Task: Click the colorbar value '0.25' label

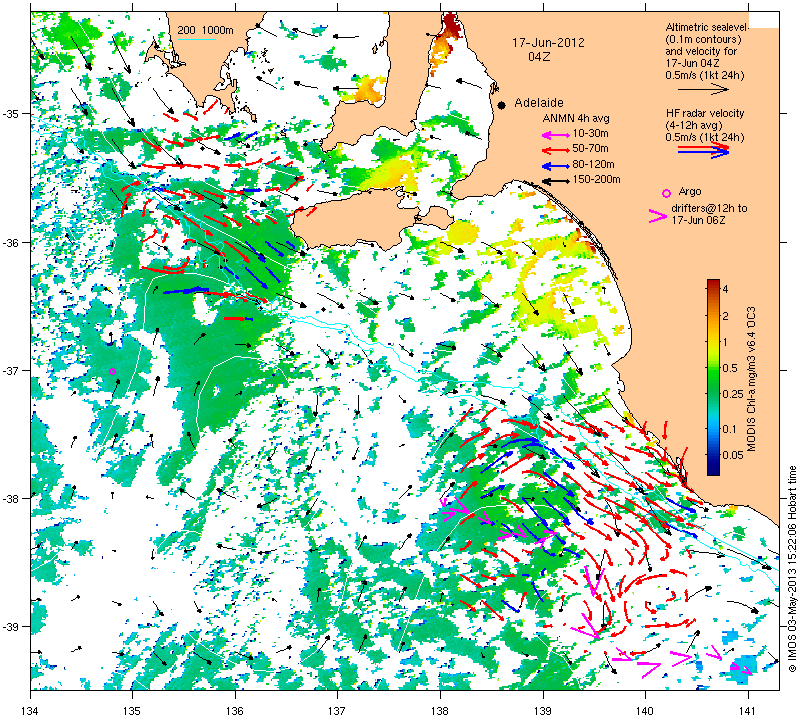Action: coord(733,394)
